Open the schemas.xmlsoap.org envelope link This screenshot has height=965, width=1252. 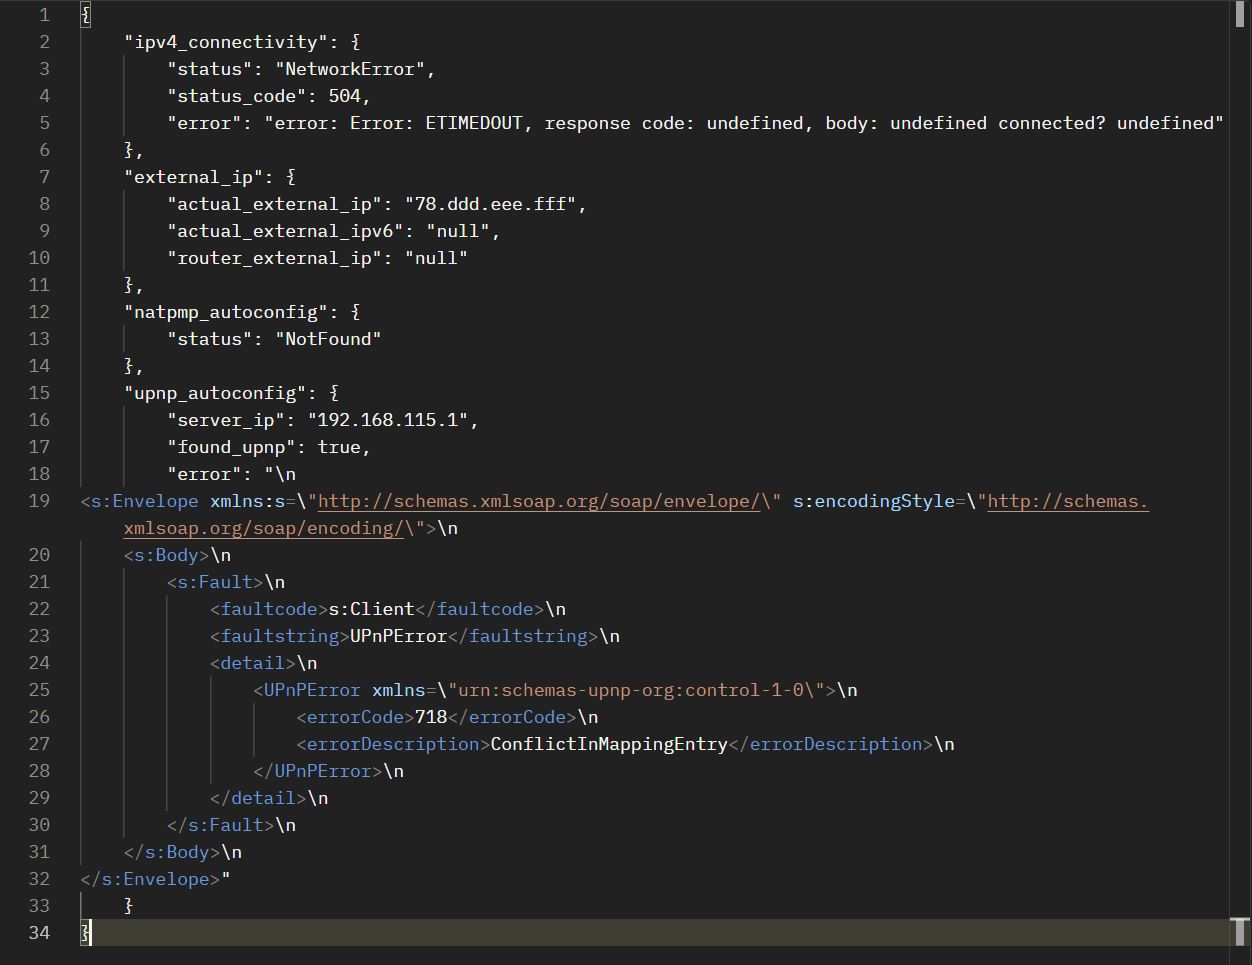[539, 501]
